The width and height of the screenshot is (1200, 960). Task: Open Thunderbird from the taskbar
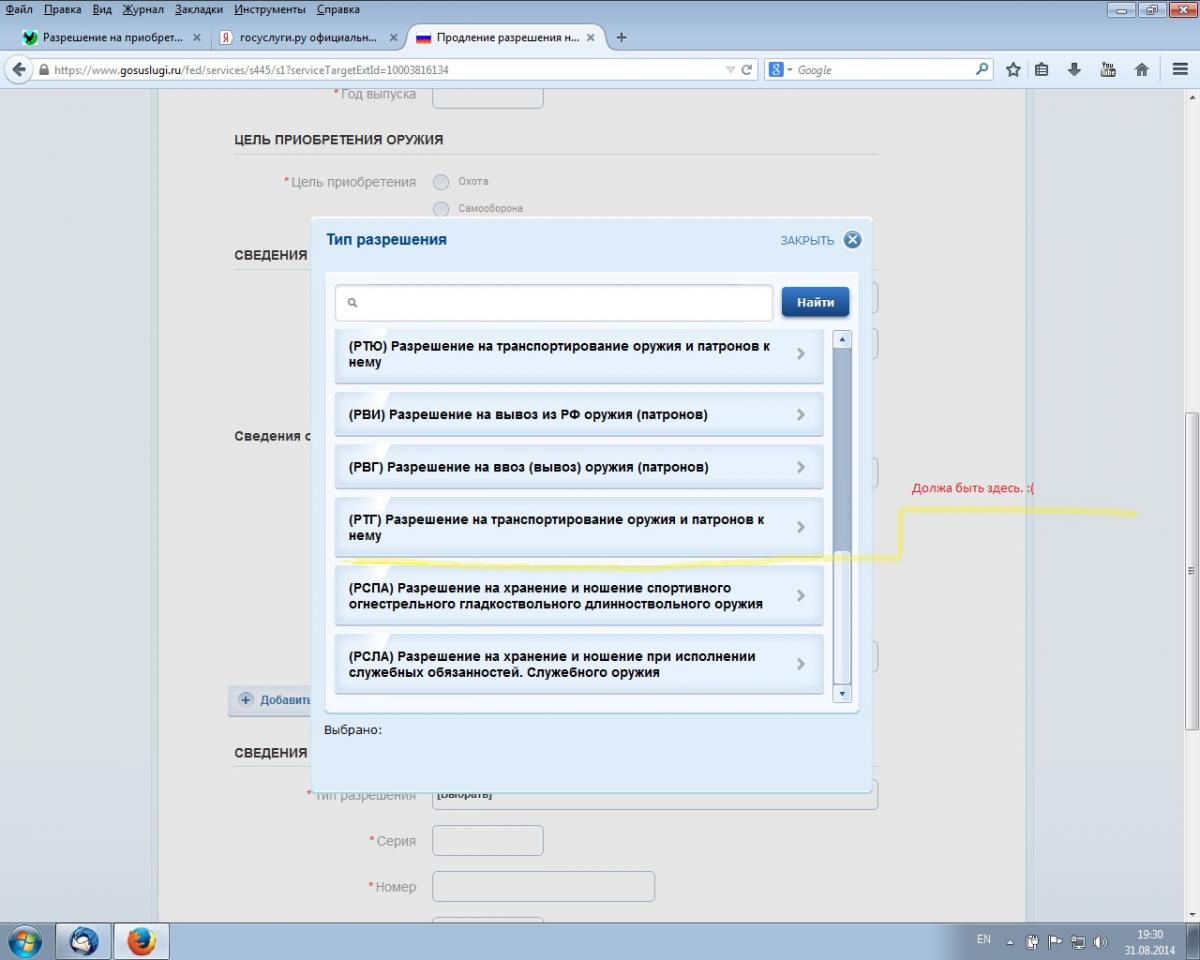point(84,941)
